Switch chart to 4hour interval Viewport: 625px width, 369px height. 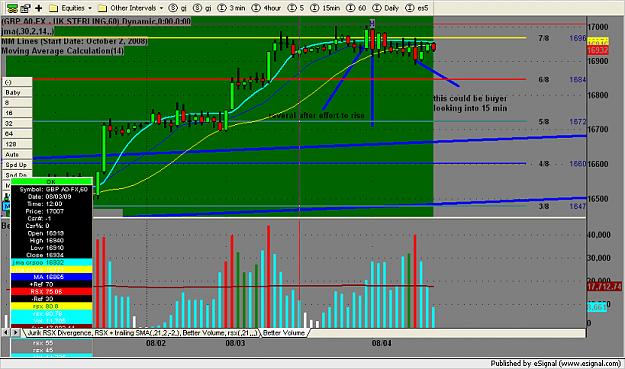click(x=267, y=8)
